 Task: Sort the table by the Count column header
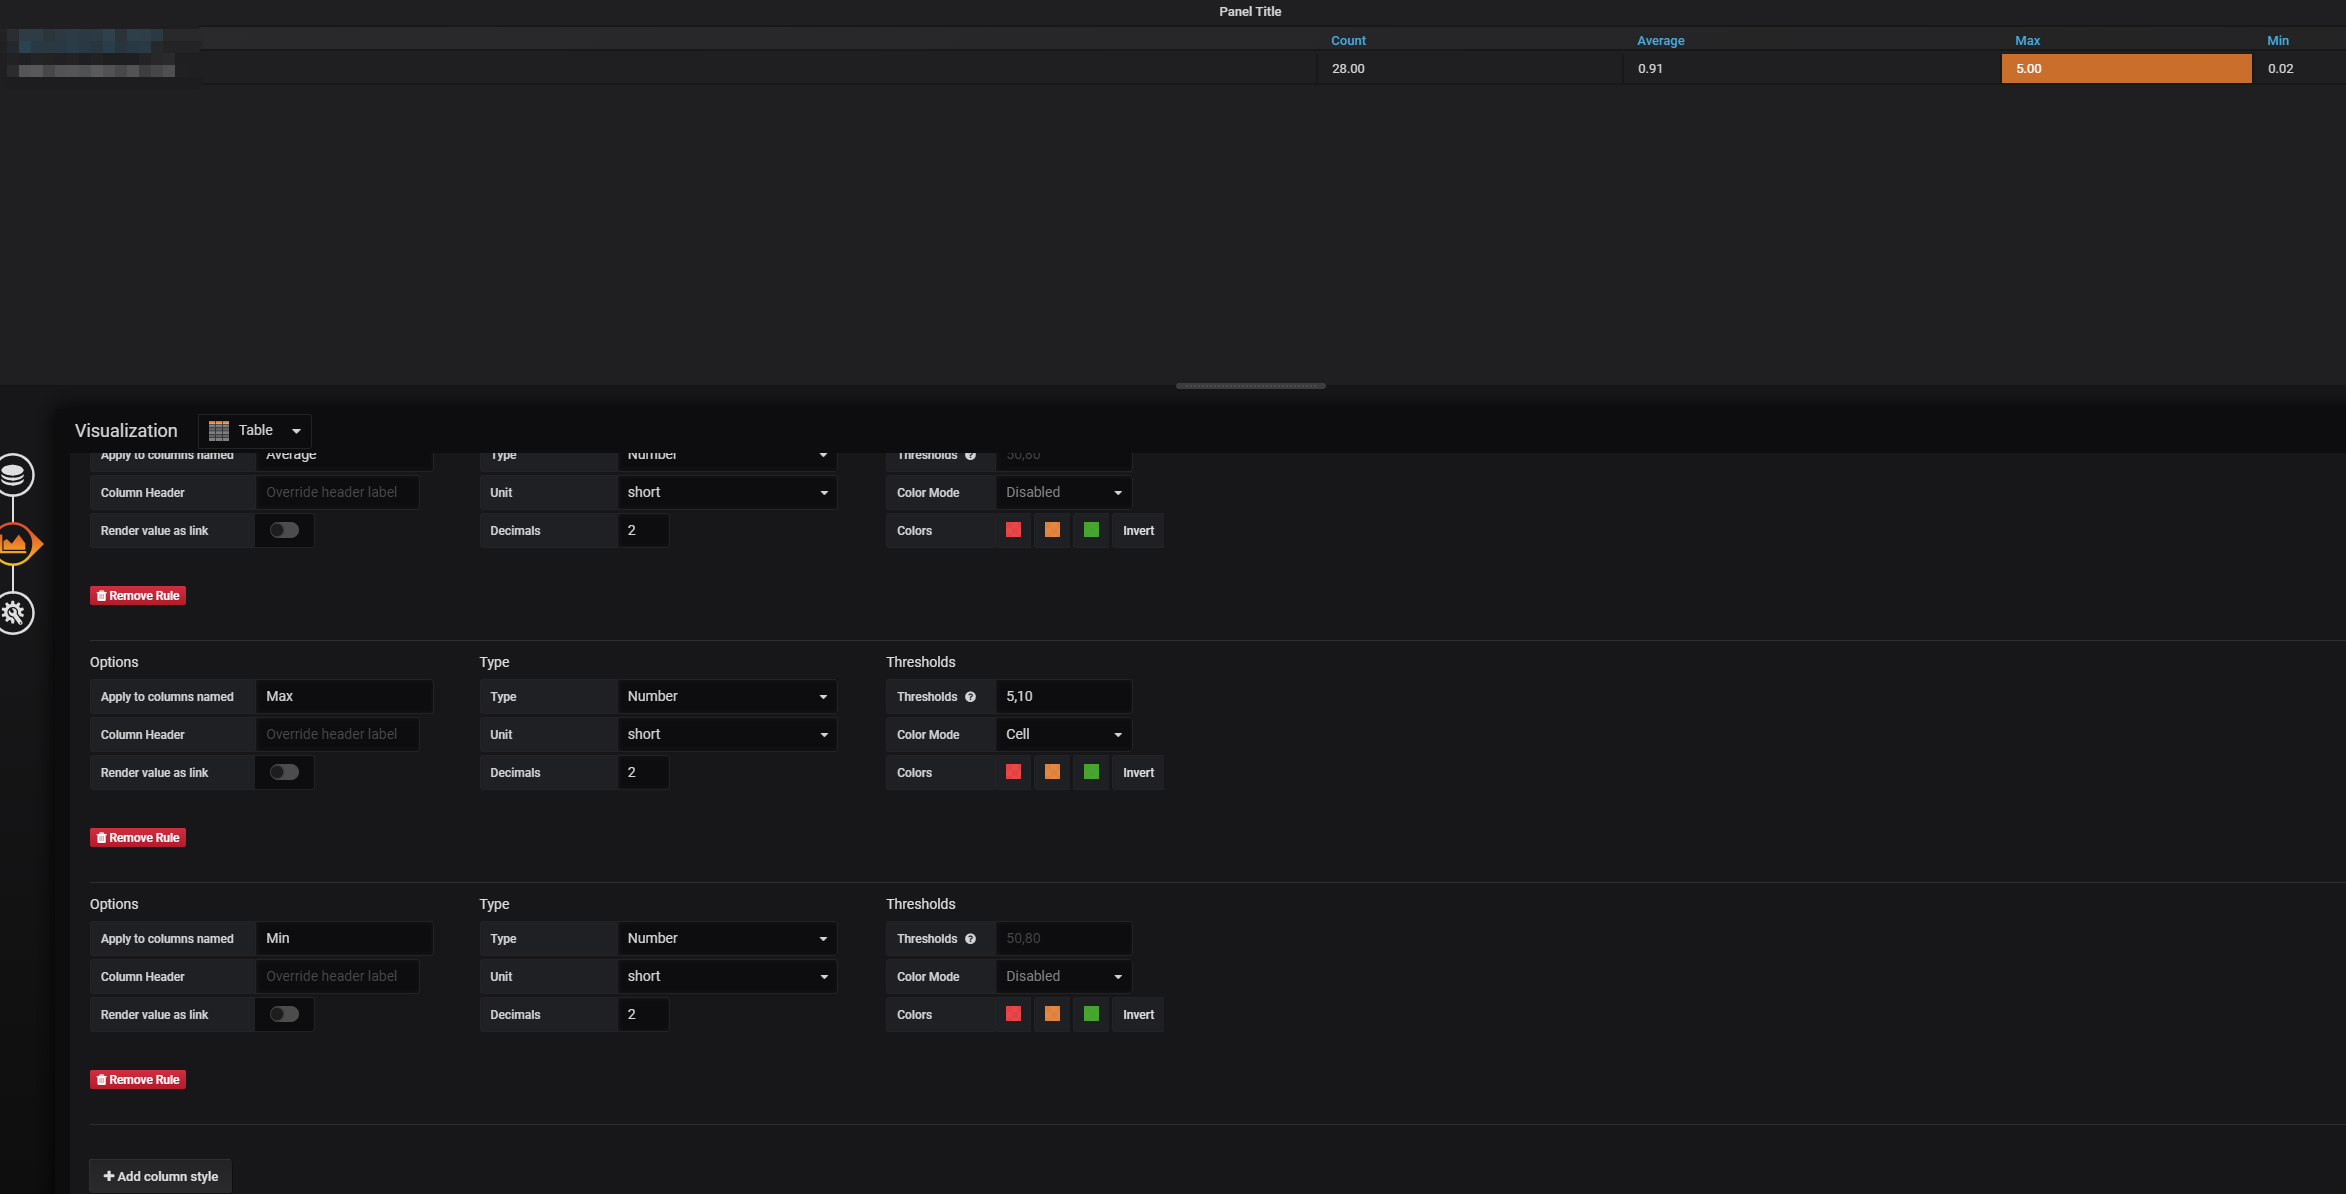[x=1348, y=40]
